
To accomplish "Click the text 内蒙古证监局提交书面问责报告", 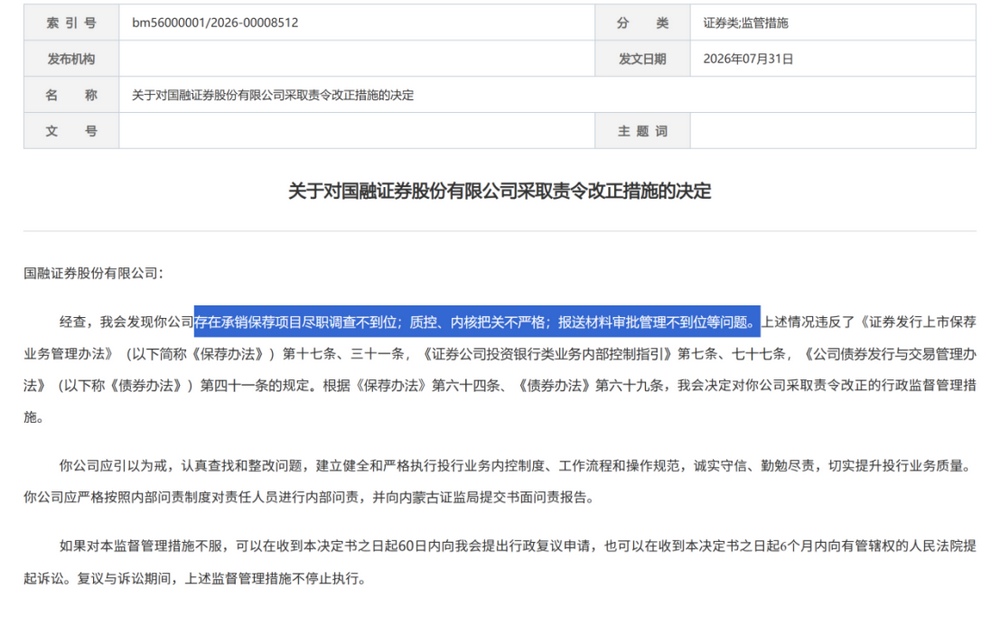I will pyautogui.click(x=494, y=497).
